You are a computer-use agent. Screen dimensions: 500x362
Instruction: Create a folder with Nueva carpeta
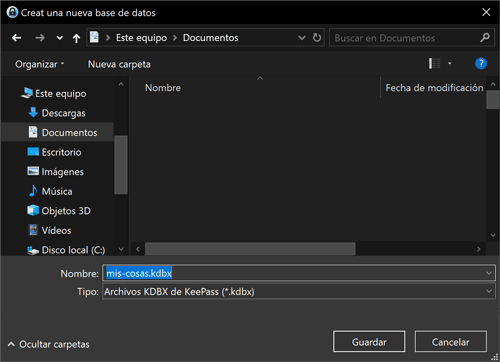pos(119,64)
